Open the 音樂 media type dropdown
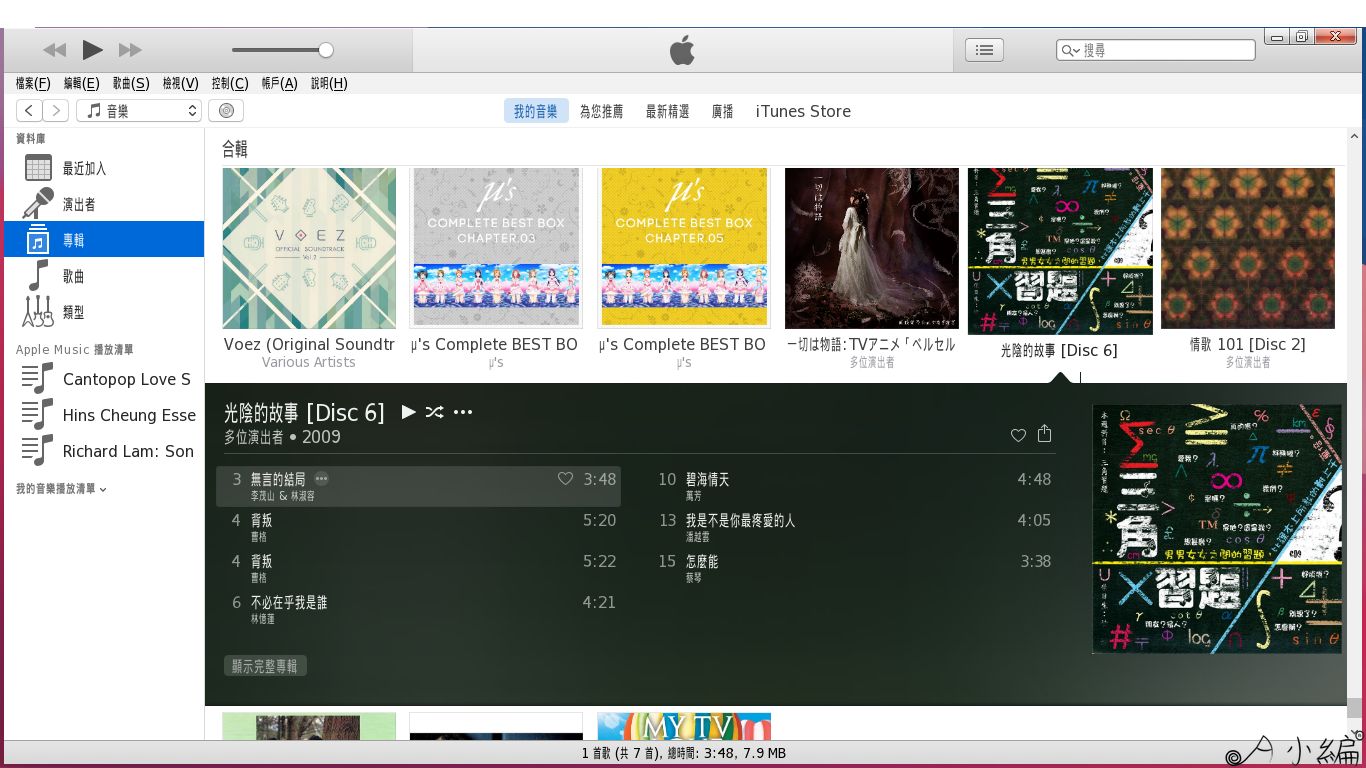 pos(139,111)
